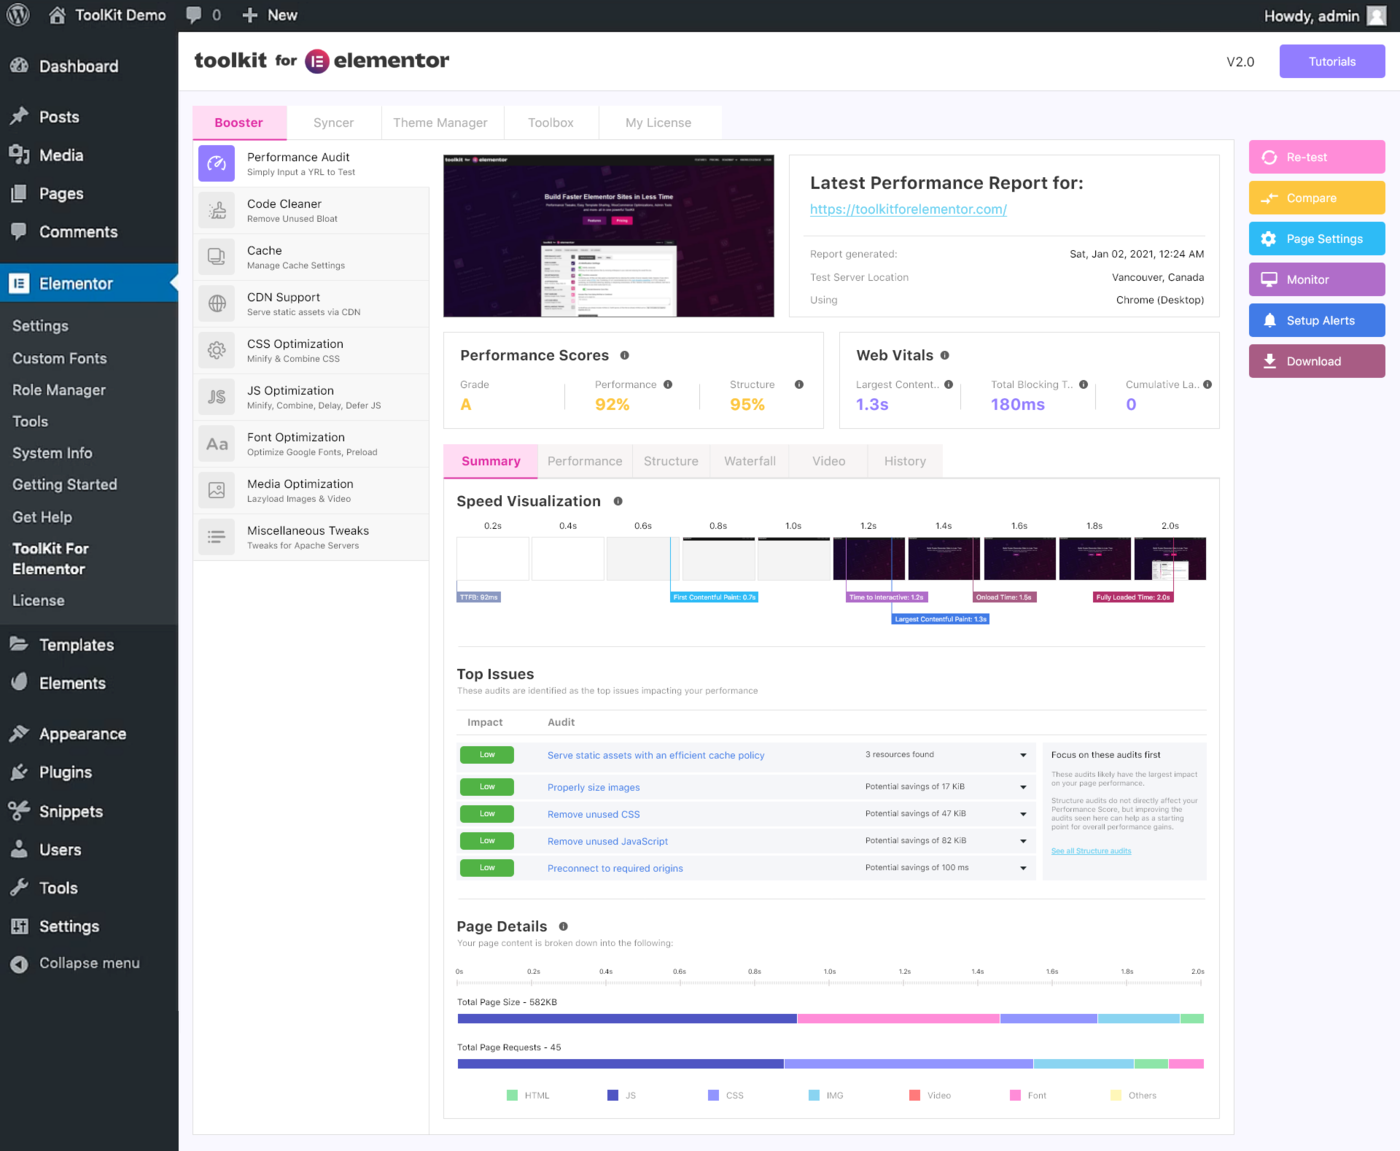Click the Re-test button

tap(1317, 157)
